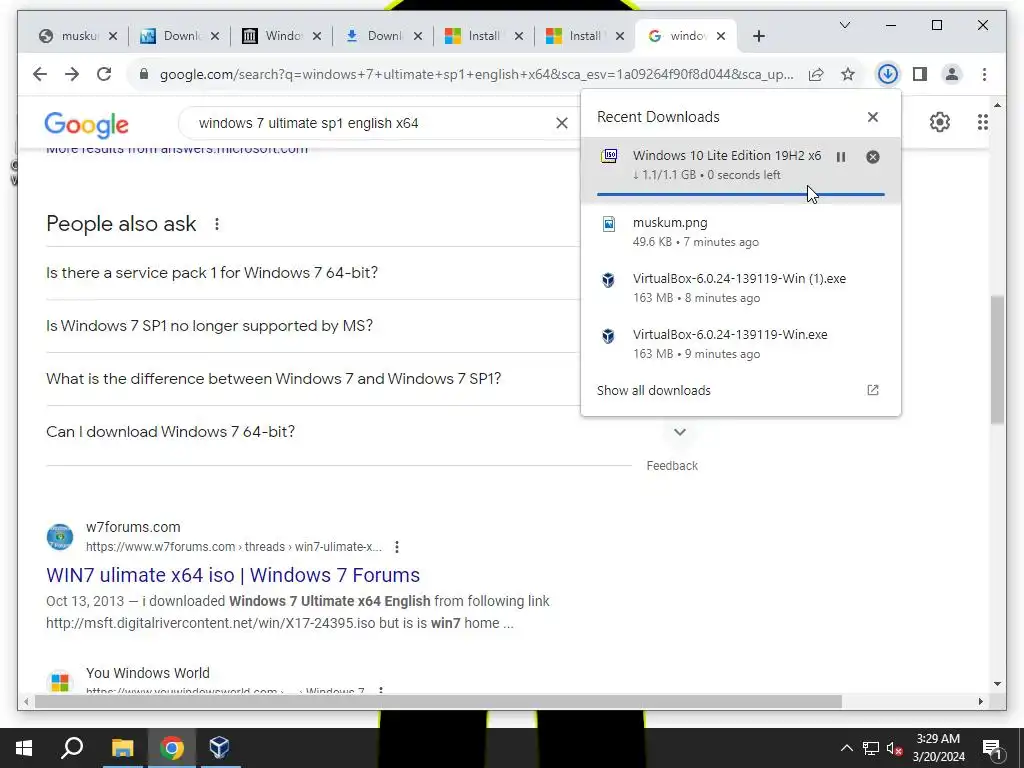Go back to previous page

pos(40,74)
